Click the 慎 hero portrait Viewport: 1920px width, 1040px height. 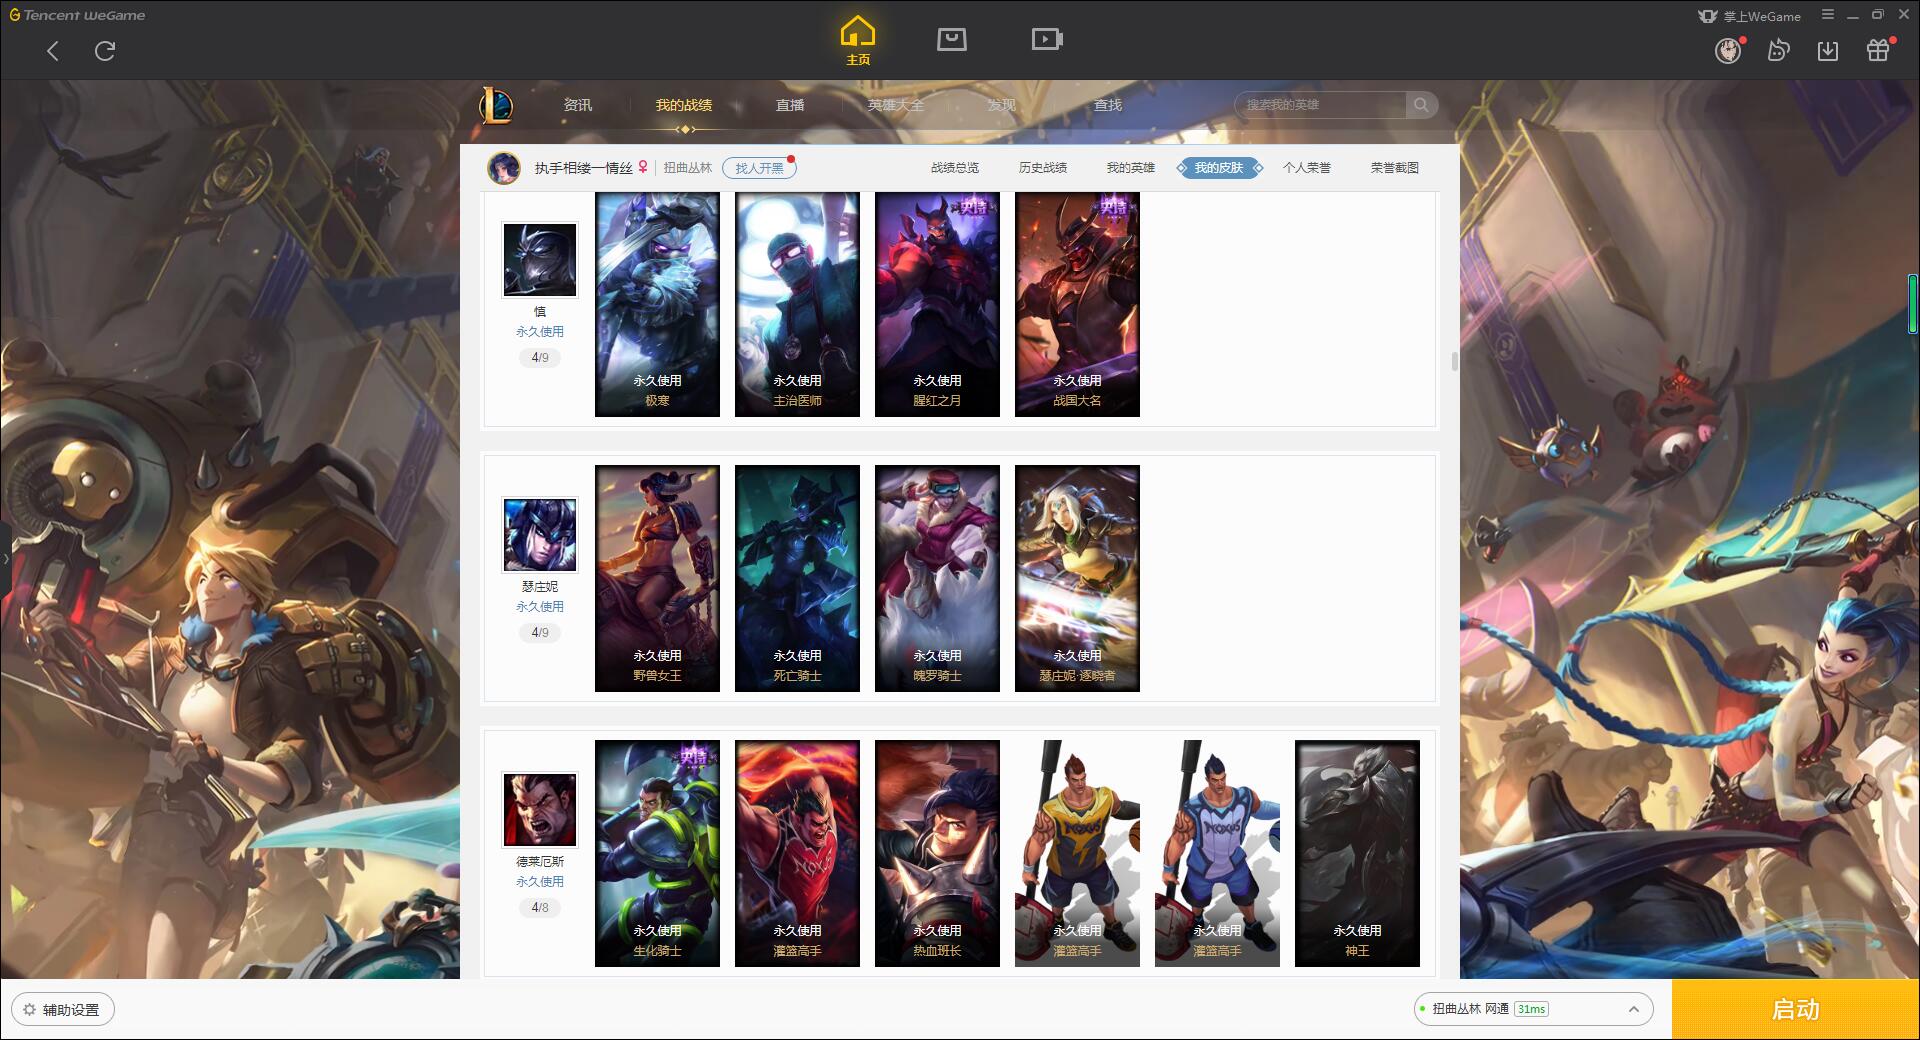(540, 260)
